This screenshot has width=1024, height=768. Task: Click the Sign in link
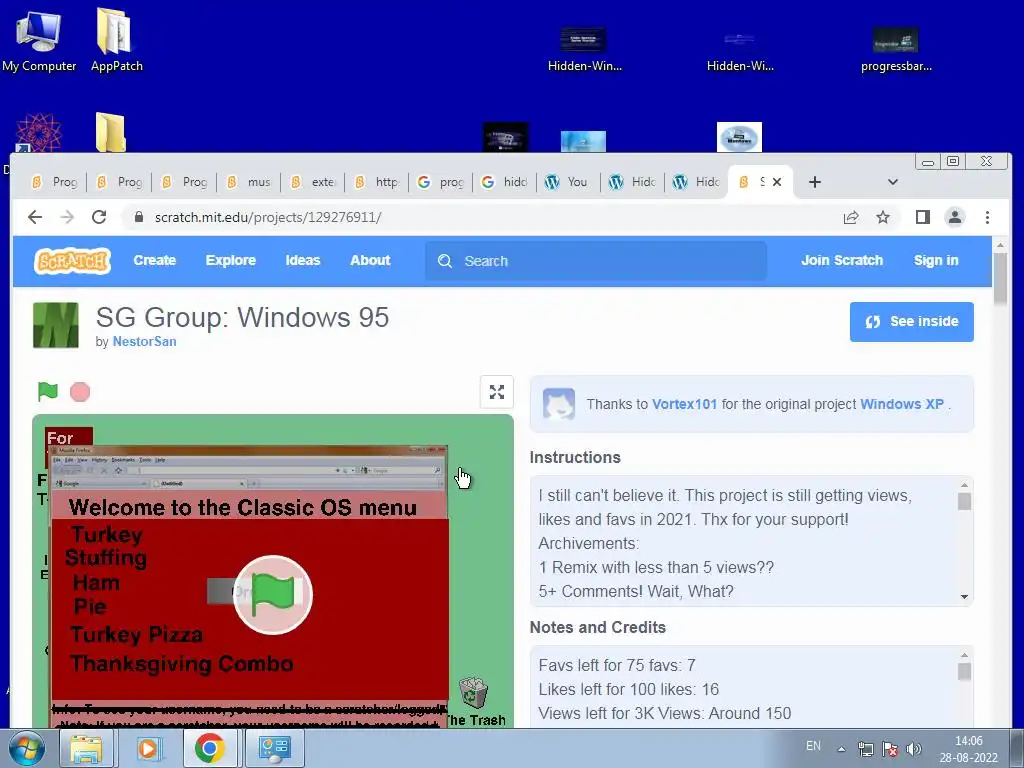(x=936, y=260)
